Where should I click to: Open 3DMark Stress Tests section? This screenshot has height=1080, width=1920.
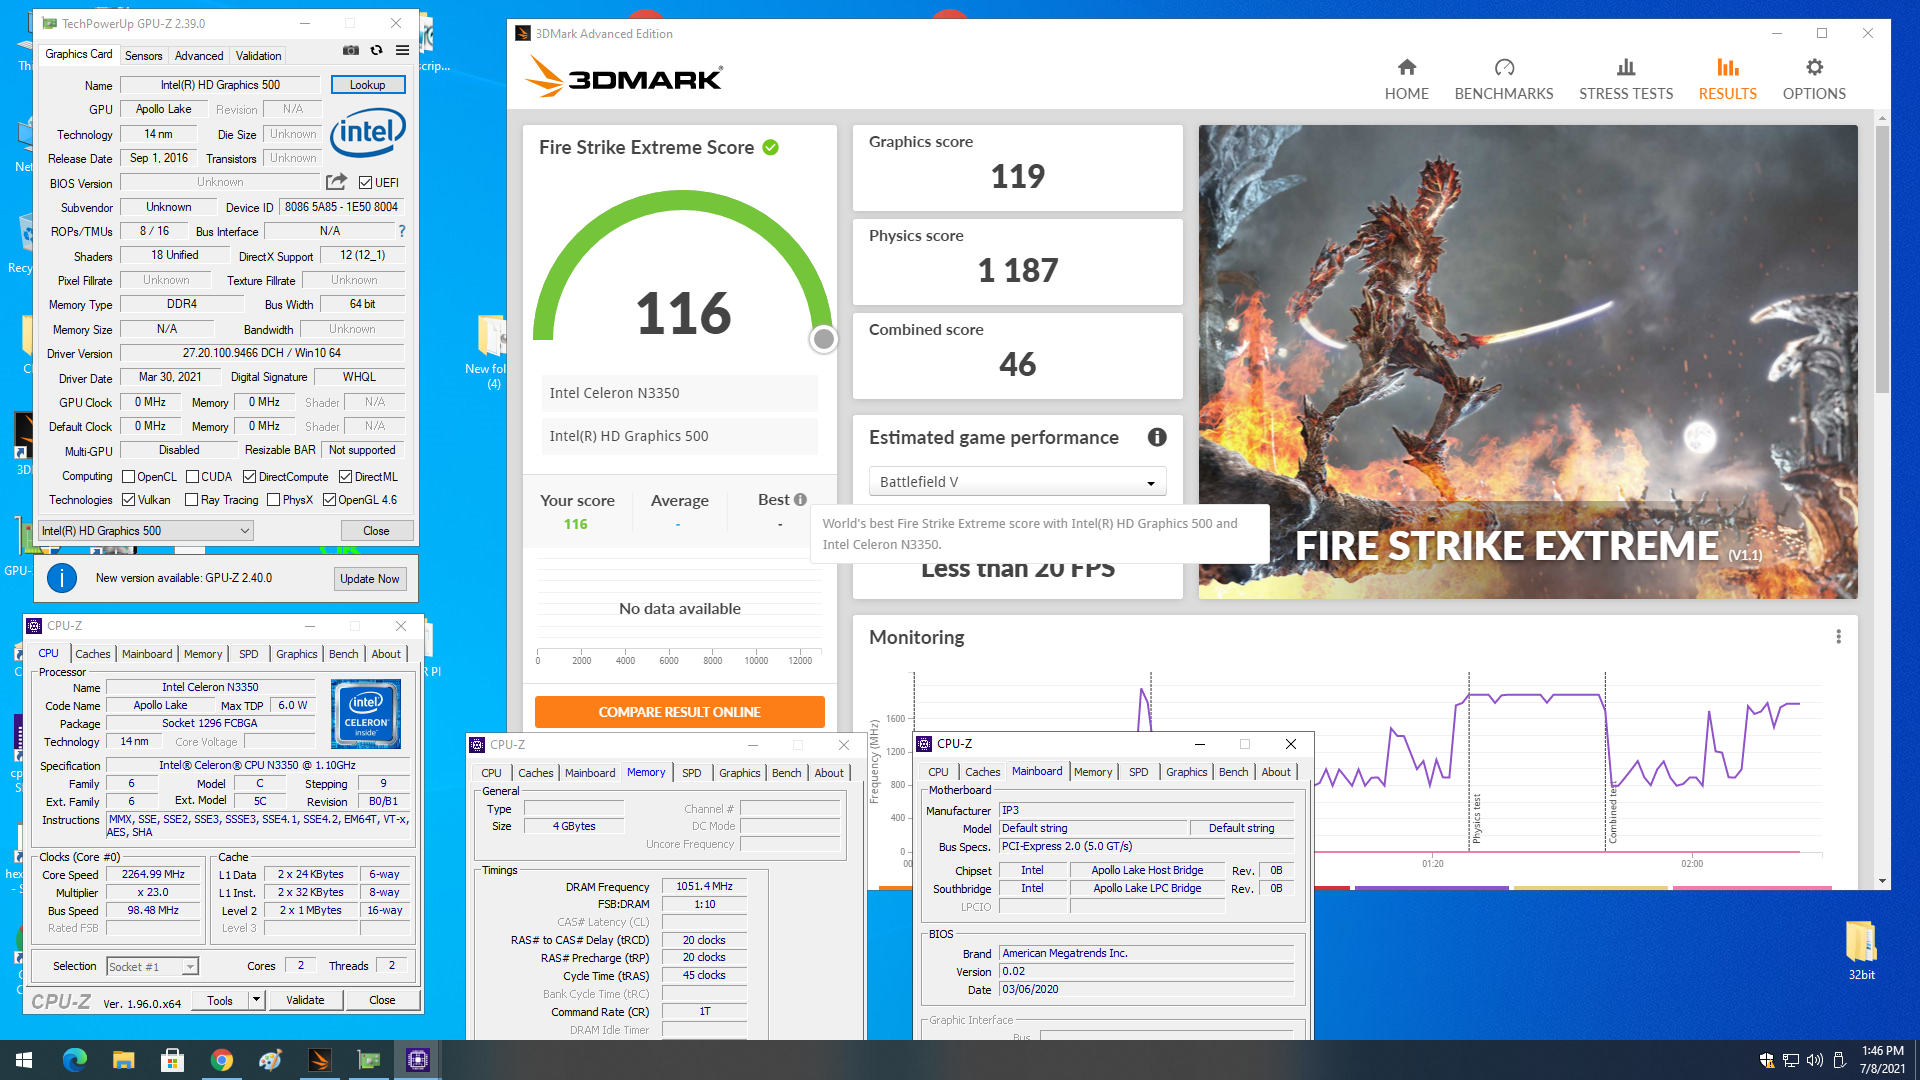(x=1625, y=79)
